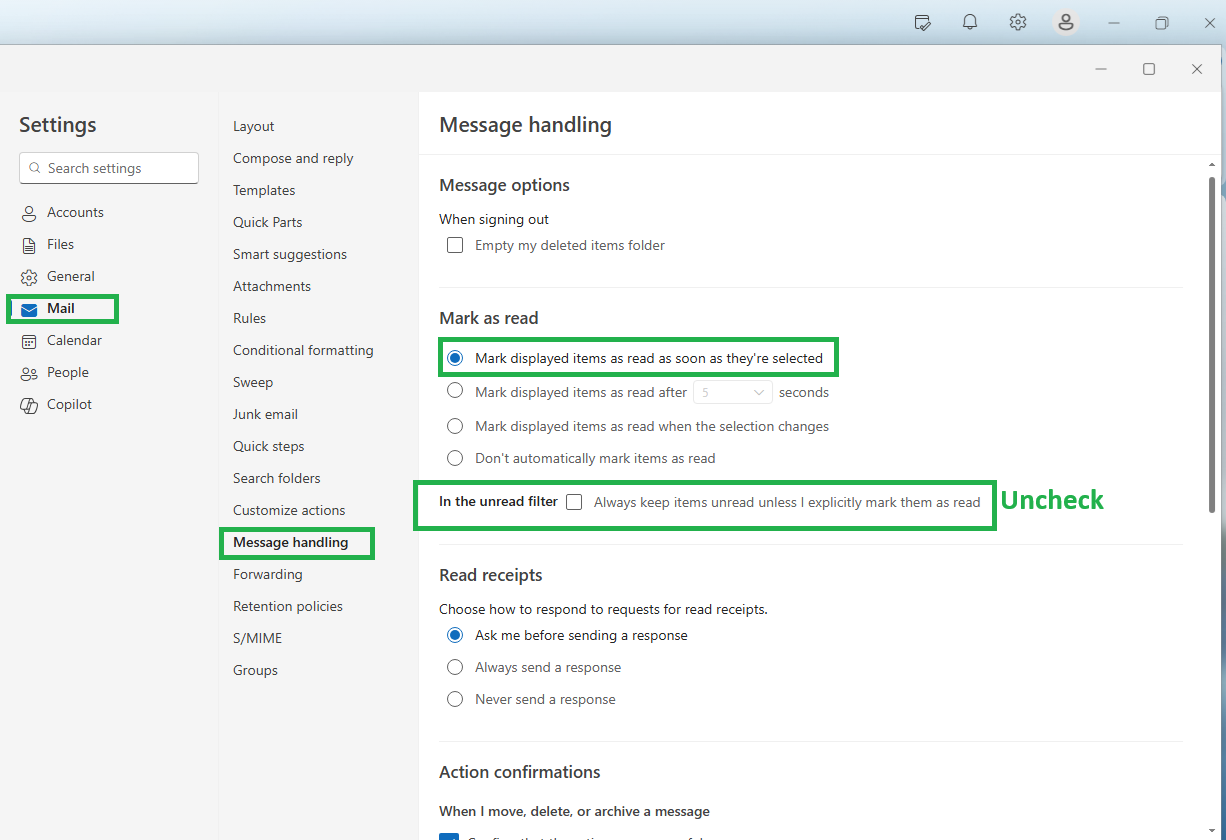
Task: Open the account profile avatar
Action: tap(1066, 22)
